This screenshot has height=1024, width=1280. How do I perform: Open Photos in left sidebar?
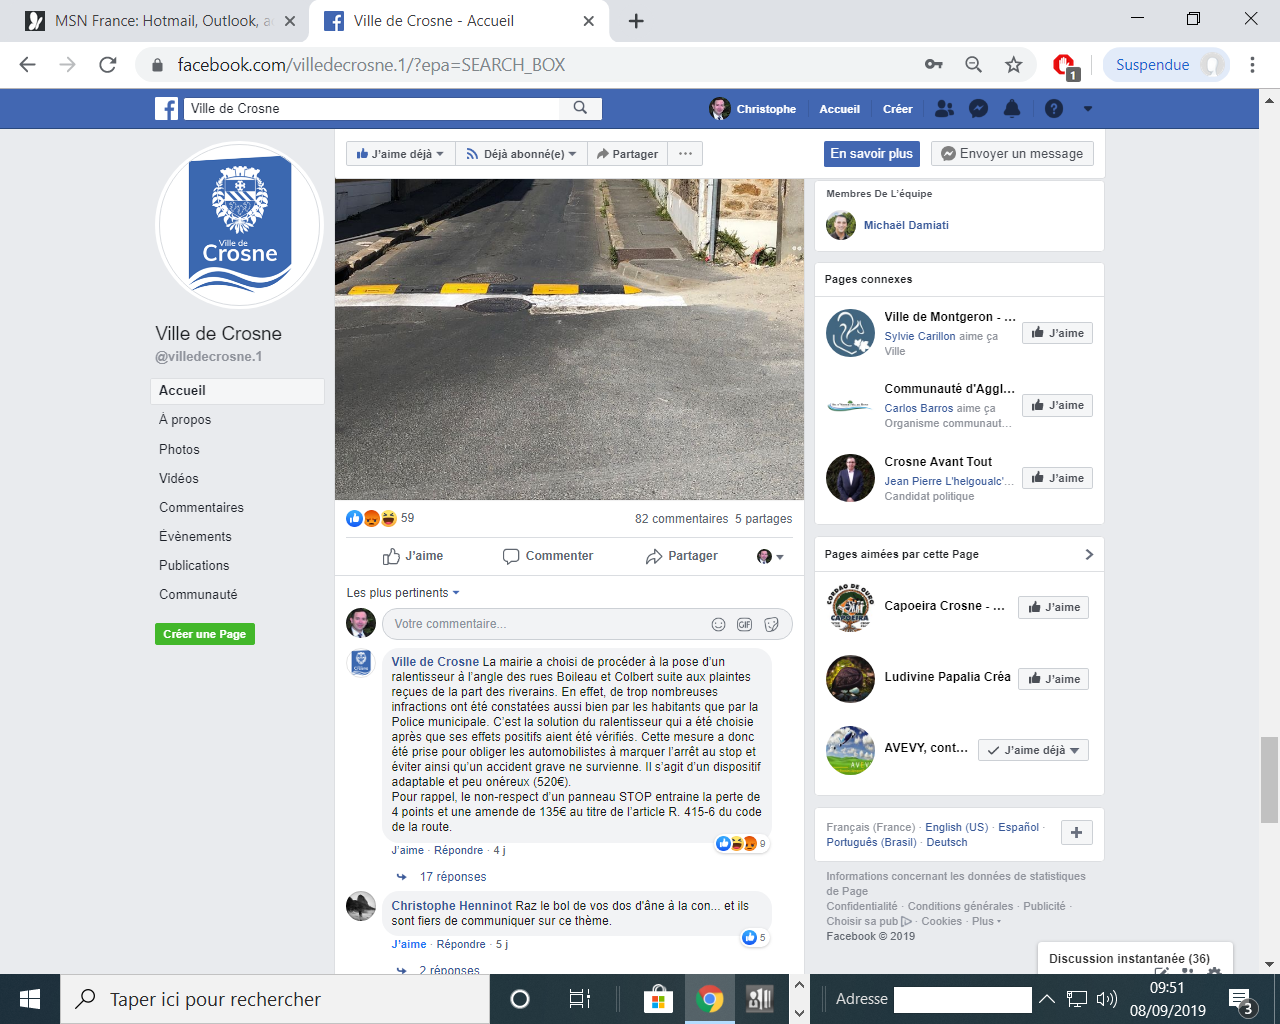(x=179, y=449)
